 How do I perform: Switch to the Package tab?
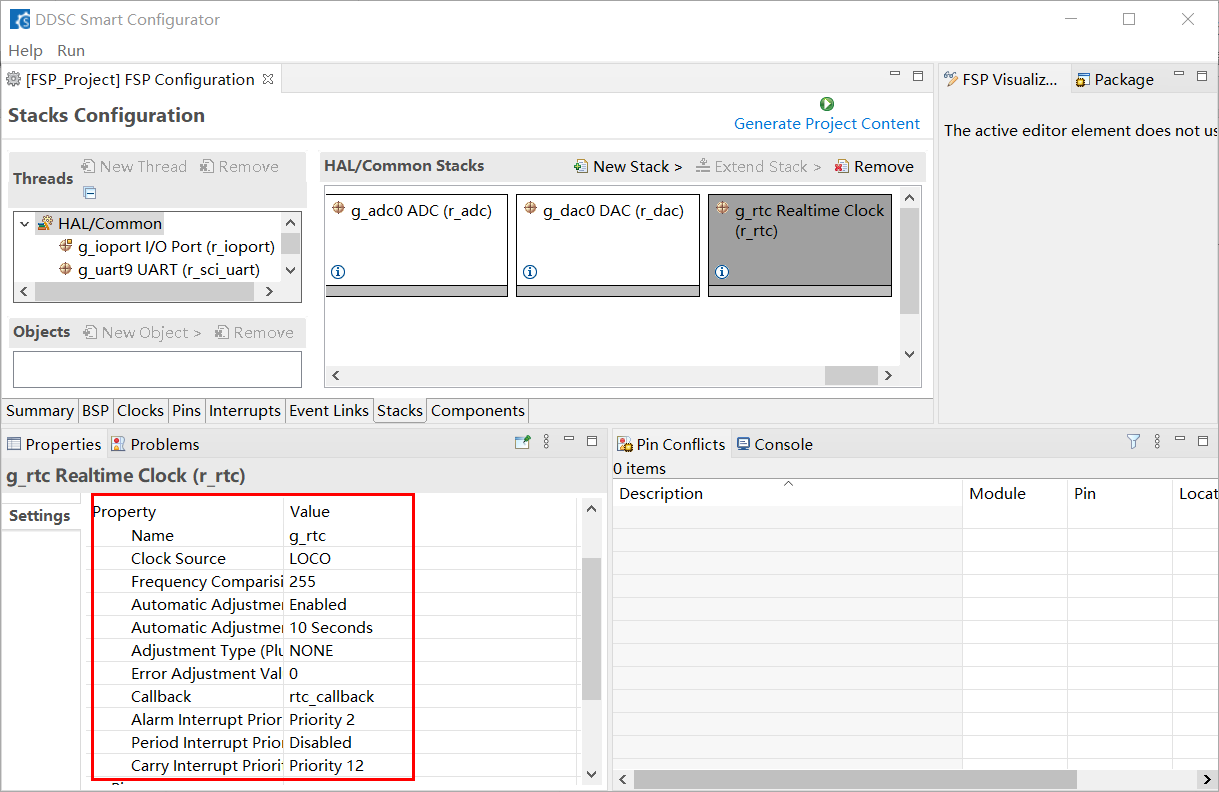click(x=1114, y=80)
